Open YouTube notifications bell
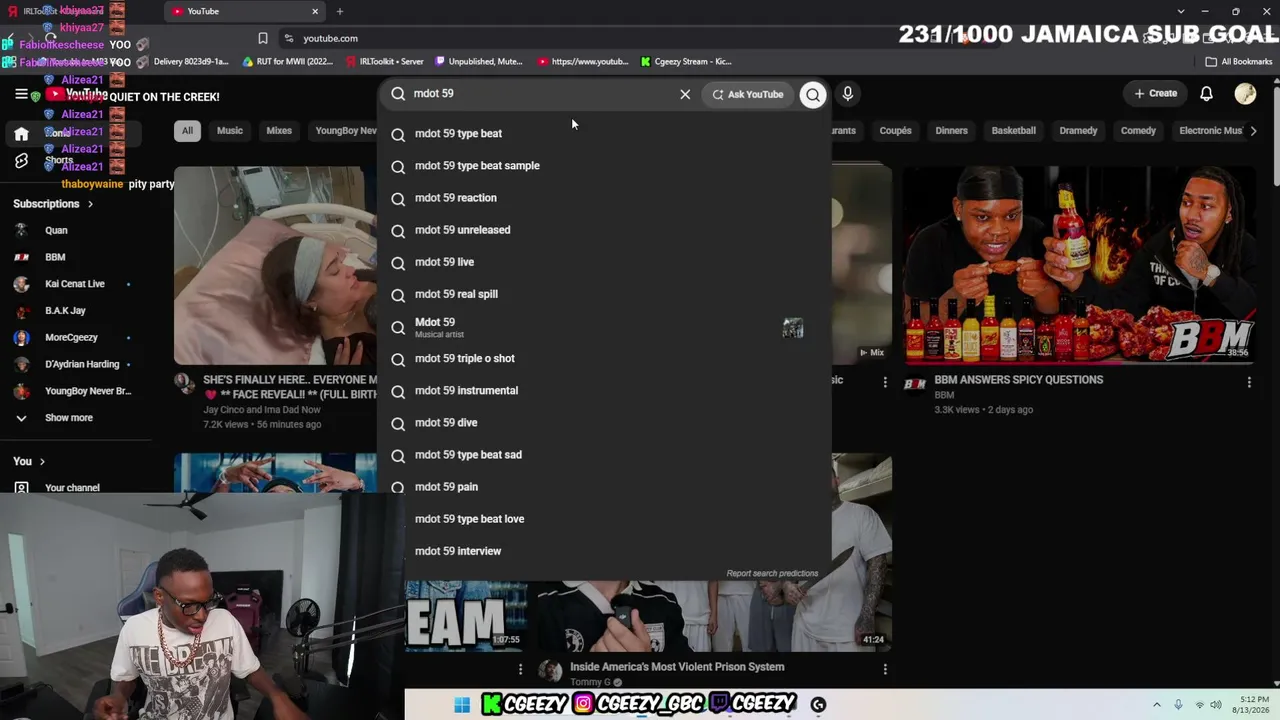 (1206, 94)
